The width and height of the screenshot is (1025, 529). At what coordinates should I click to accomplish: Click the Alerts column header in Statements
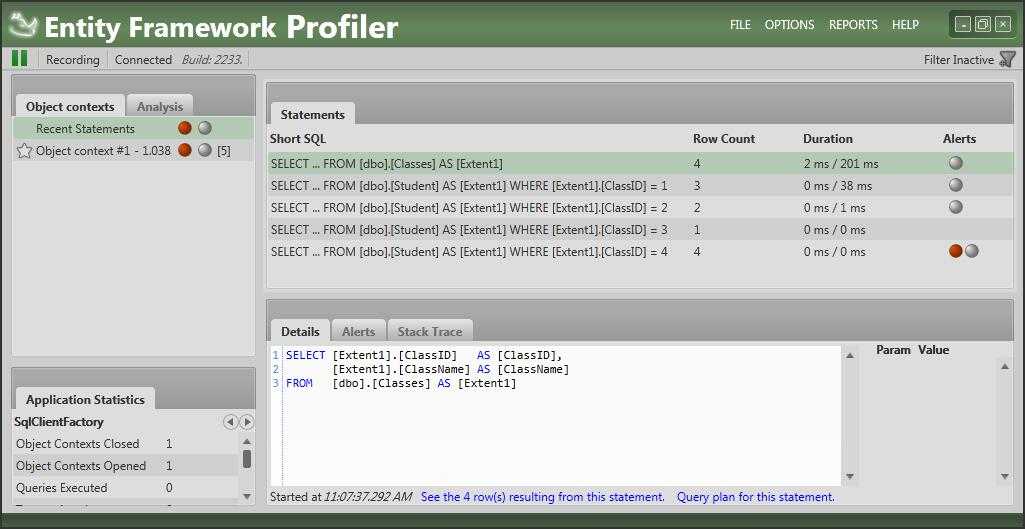click(x=959, y=139)
